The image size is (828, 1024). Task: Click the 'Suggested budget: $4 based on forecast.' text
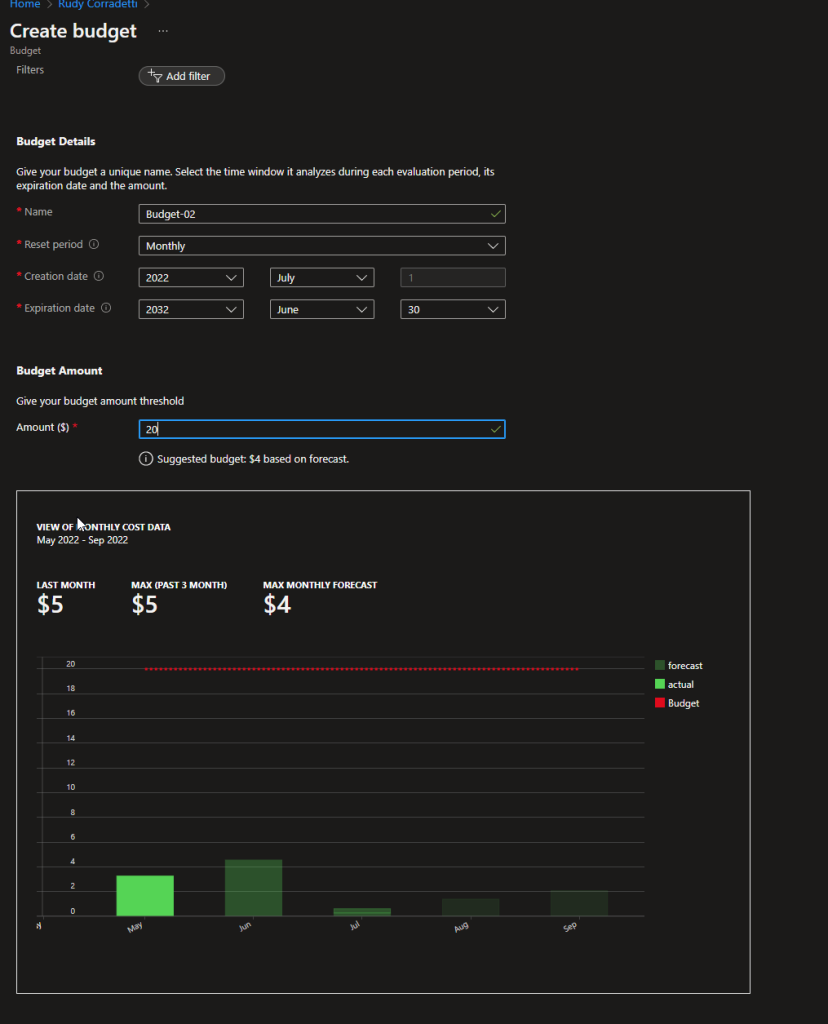tap(253, 459)
